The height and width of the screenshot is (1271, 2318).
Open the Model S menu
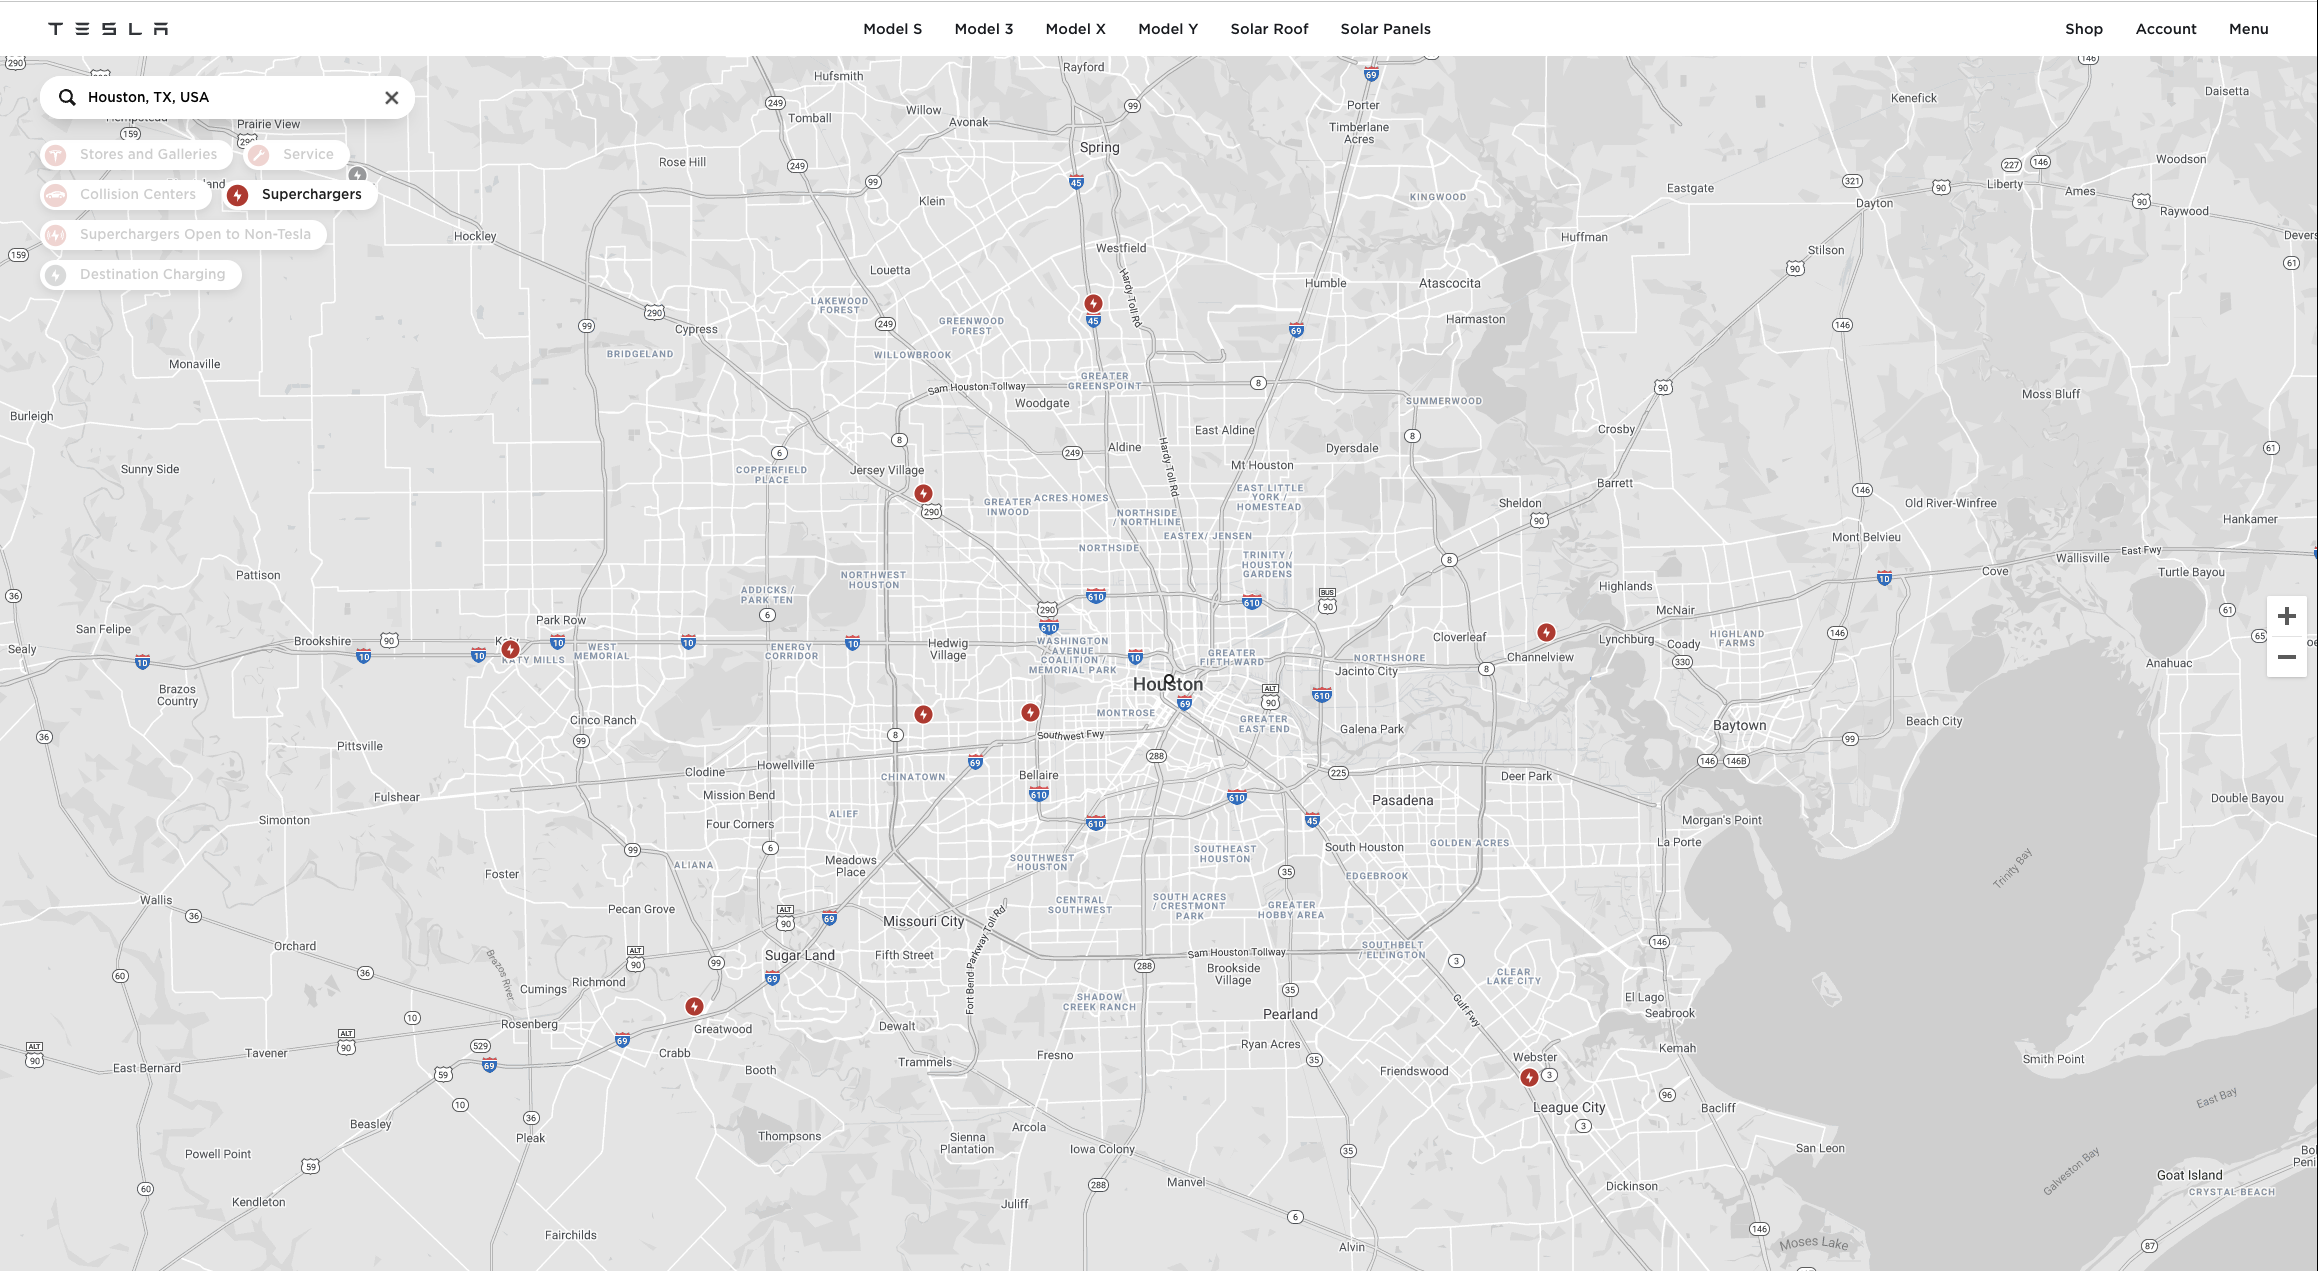coord(892,29)
